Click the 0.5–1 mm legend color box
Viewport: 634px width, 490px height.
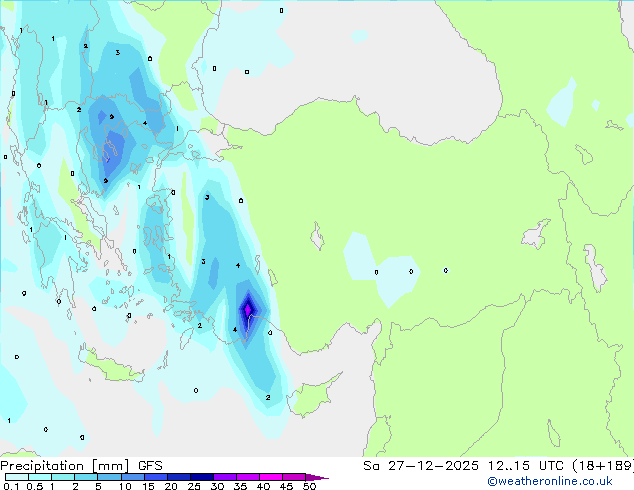(40, 477)
